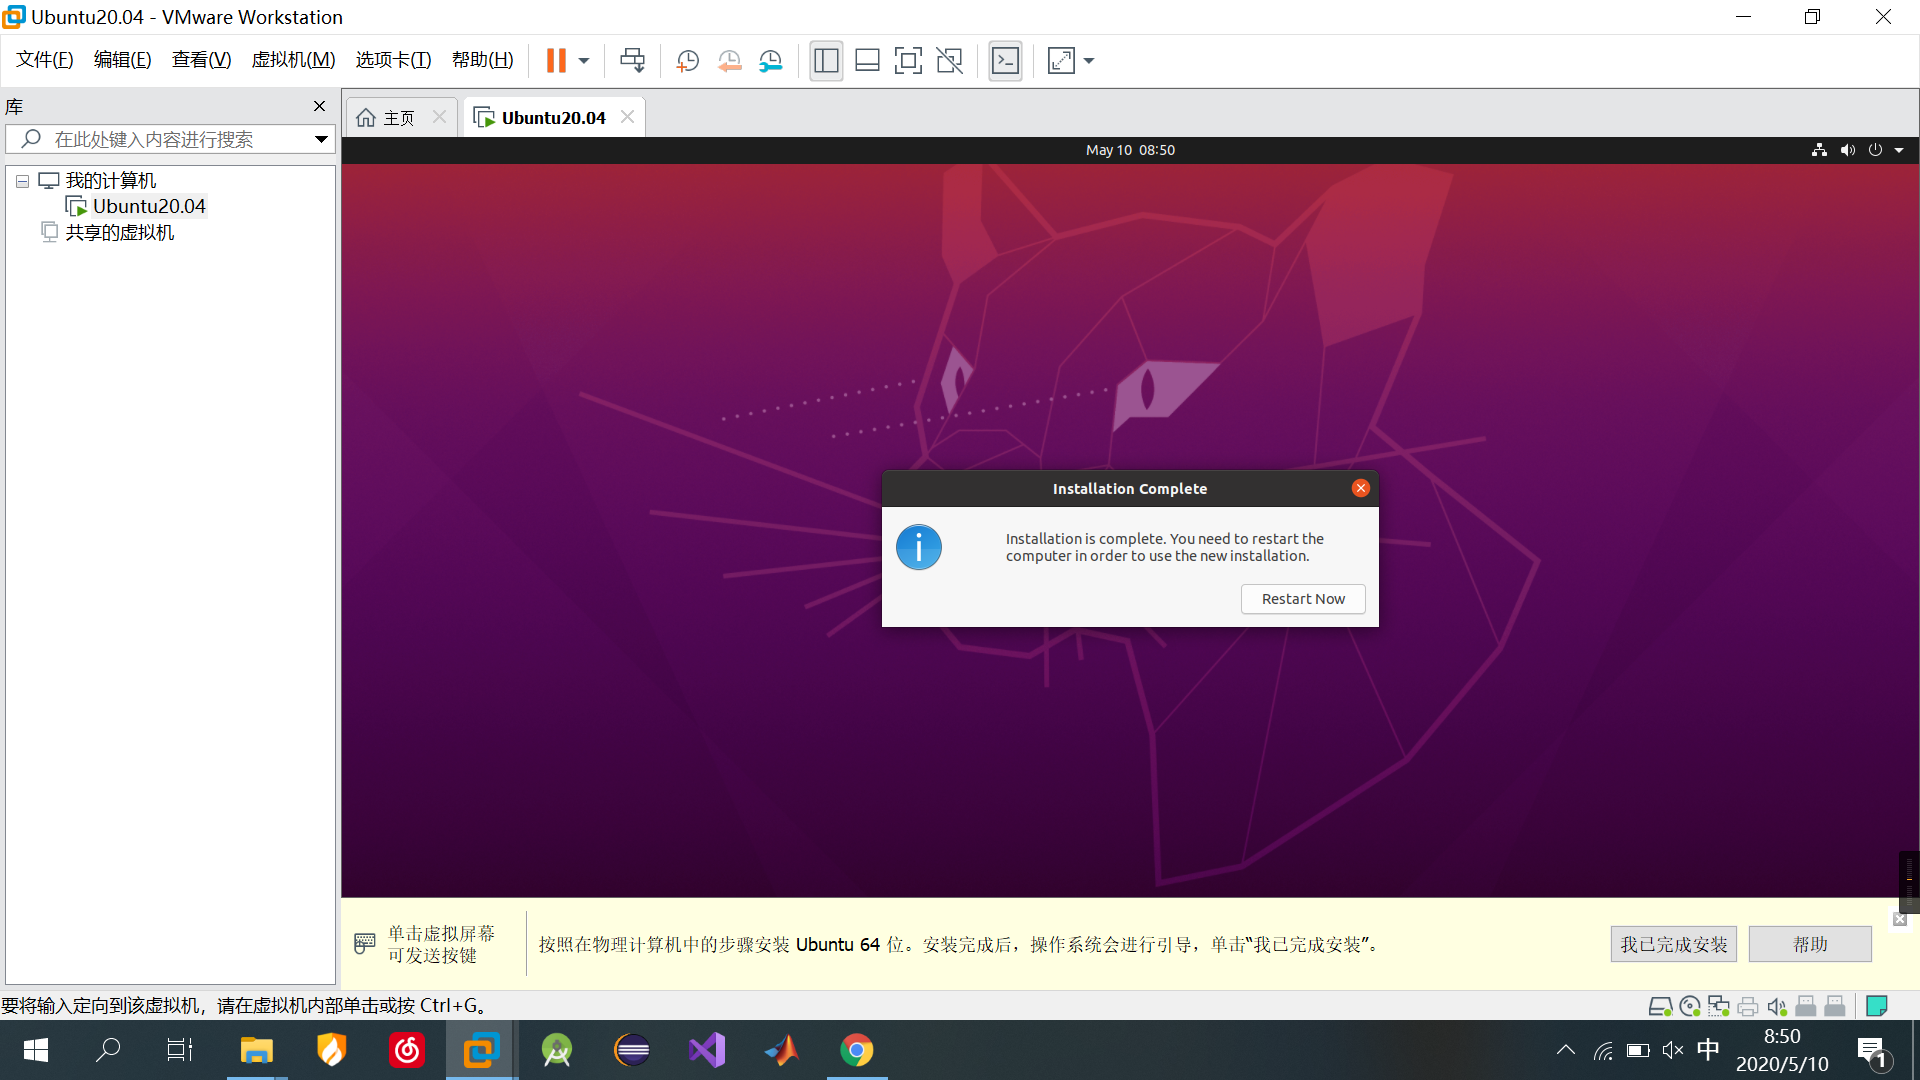Pause the virtual machine
Image resolution: width=1920 pixels, height=1080 pixels.
(556, 61)
